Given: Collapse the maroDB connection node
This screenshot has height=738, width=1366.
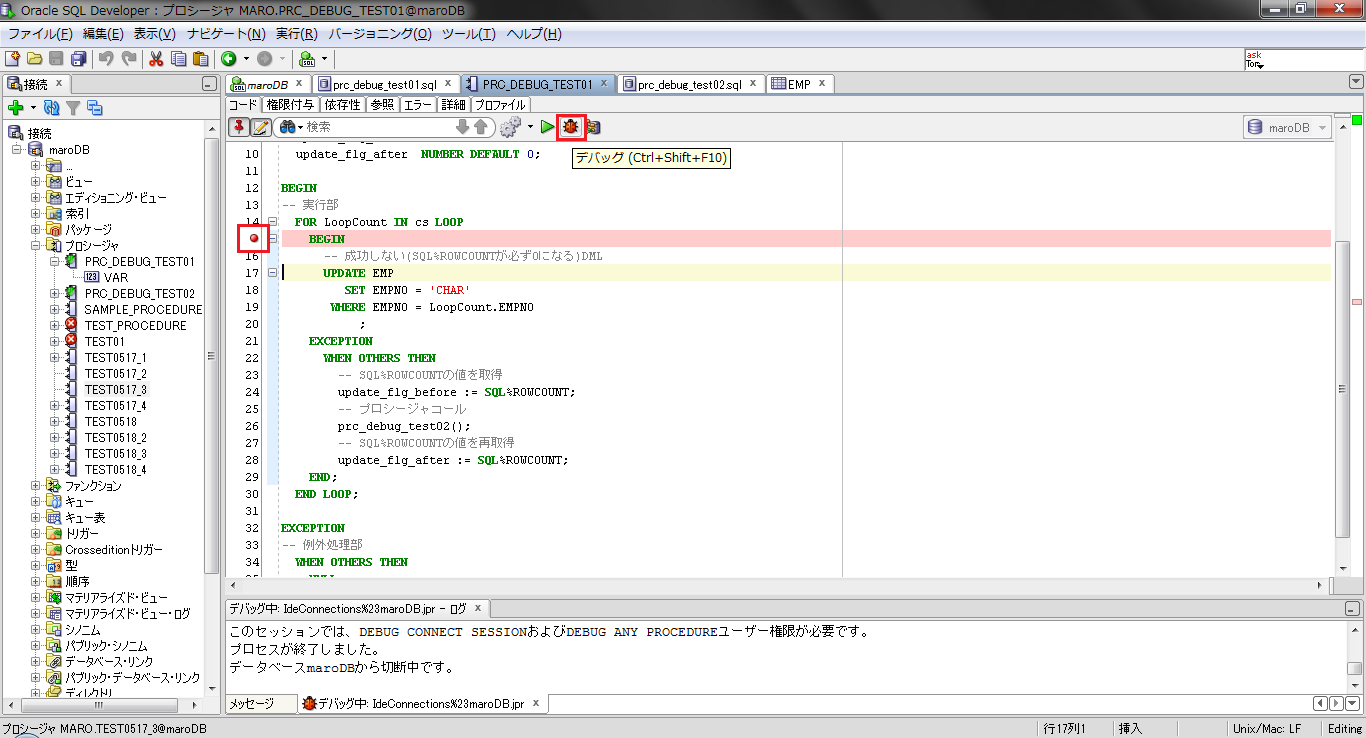Looking at the screenshot, I should point(17,150).
